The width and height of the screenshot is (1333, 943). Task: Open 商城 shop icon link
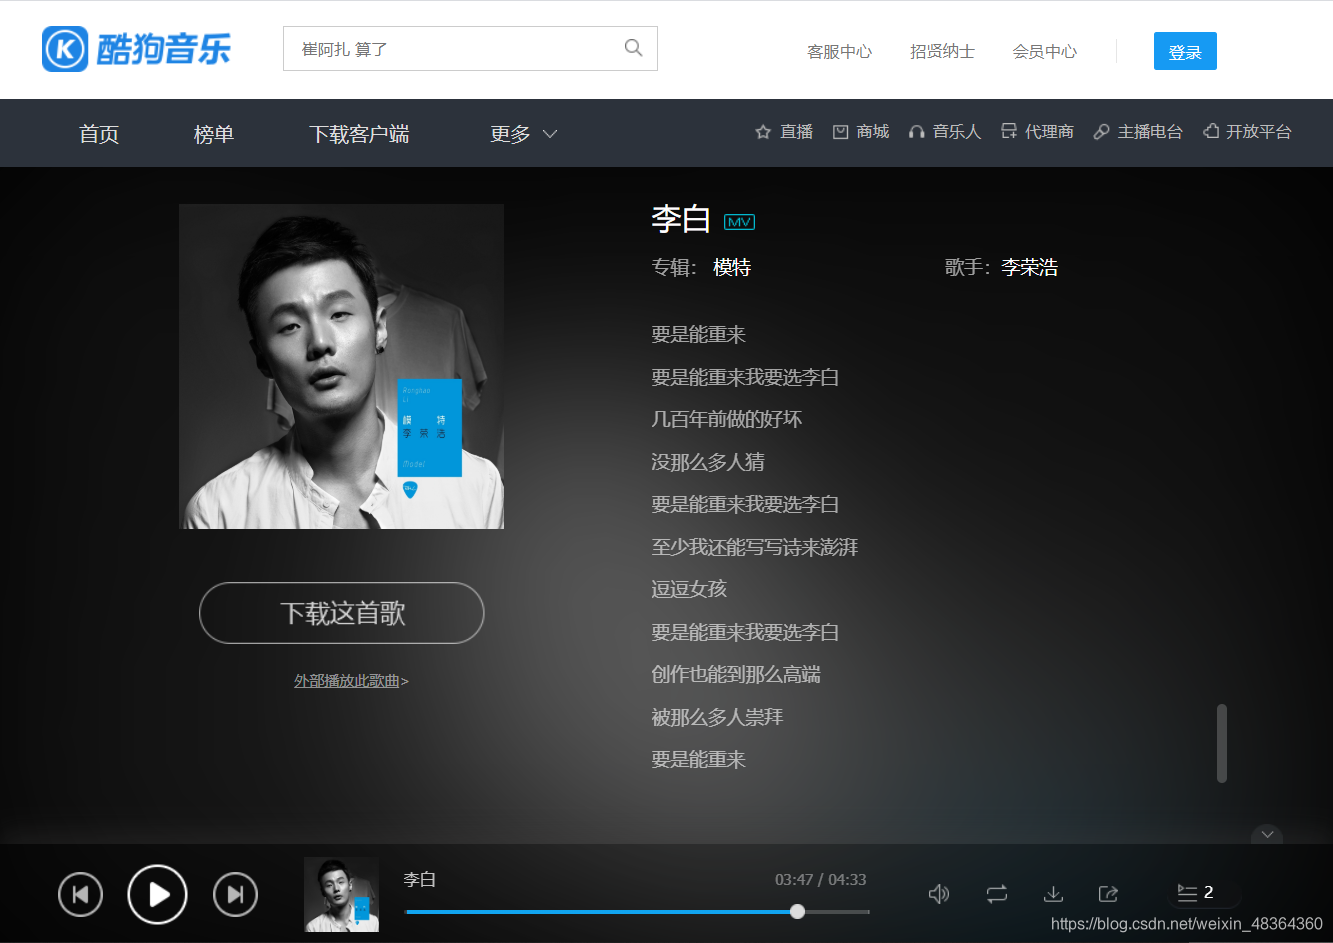[x=861, y=132]
